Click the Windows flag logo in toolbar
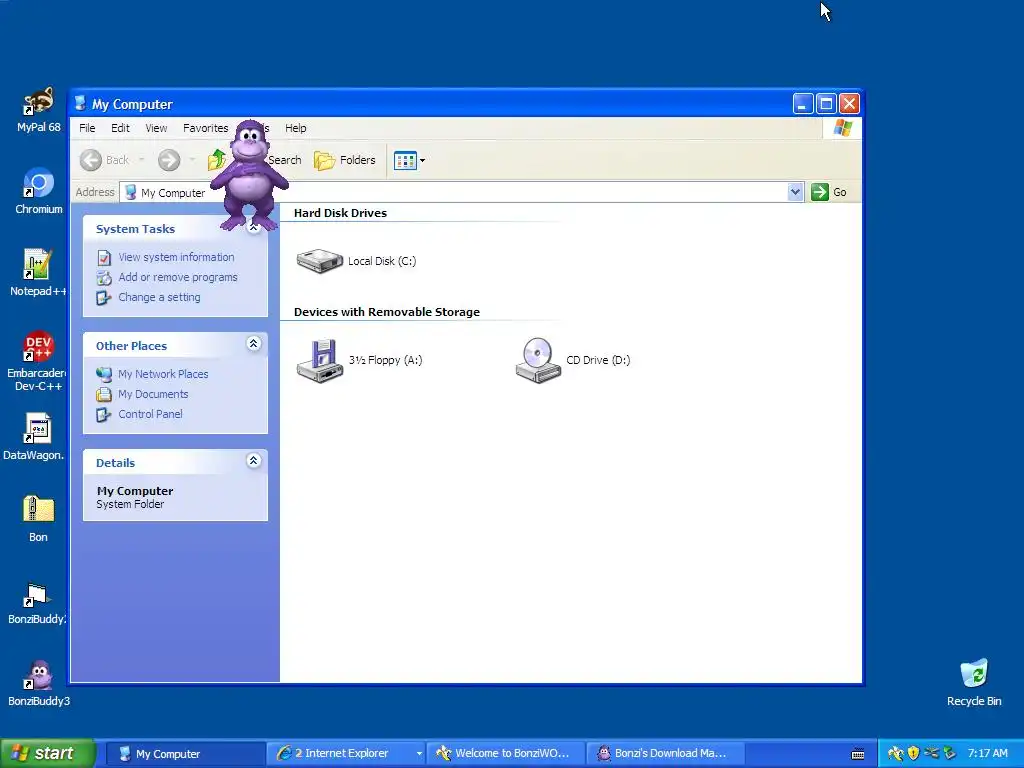The width and height of the screenshot is (1024, 768). (x=842, y=128)
